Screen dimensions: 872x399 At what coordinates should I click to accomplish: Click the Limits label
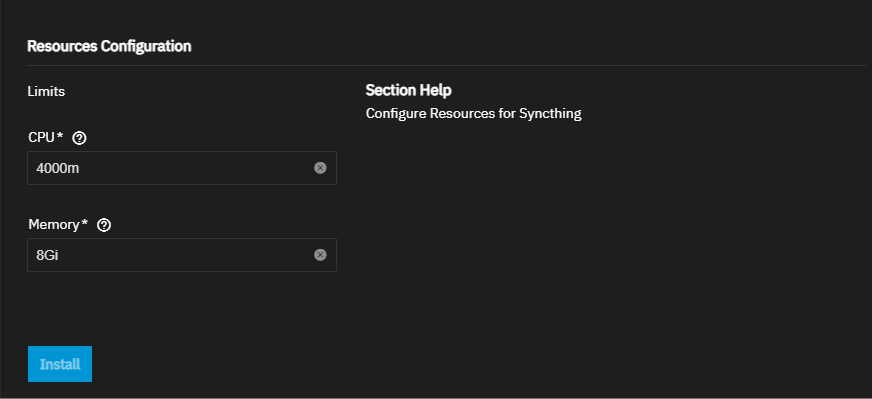pyautogui.click(x=46, y=91)
